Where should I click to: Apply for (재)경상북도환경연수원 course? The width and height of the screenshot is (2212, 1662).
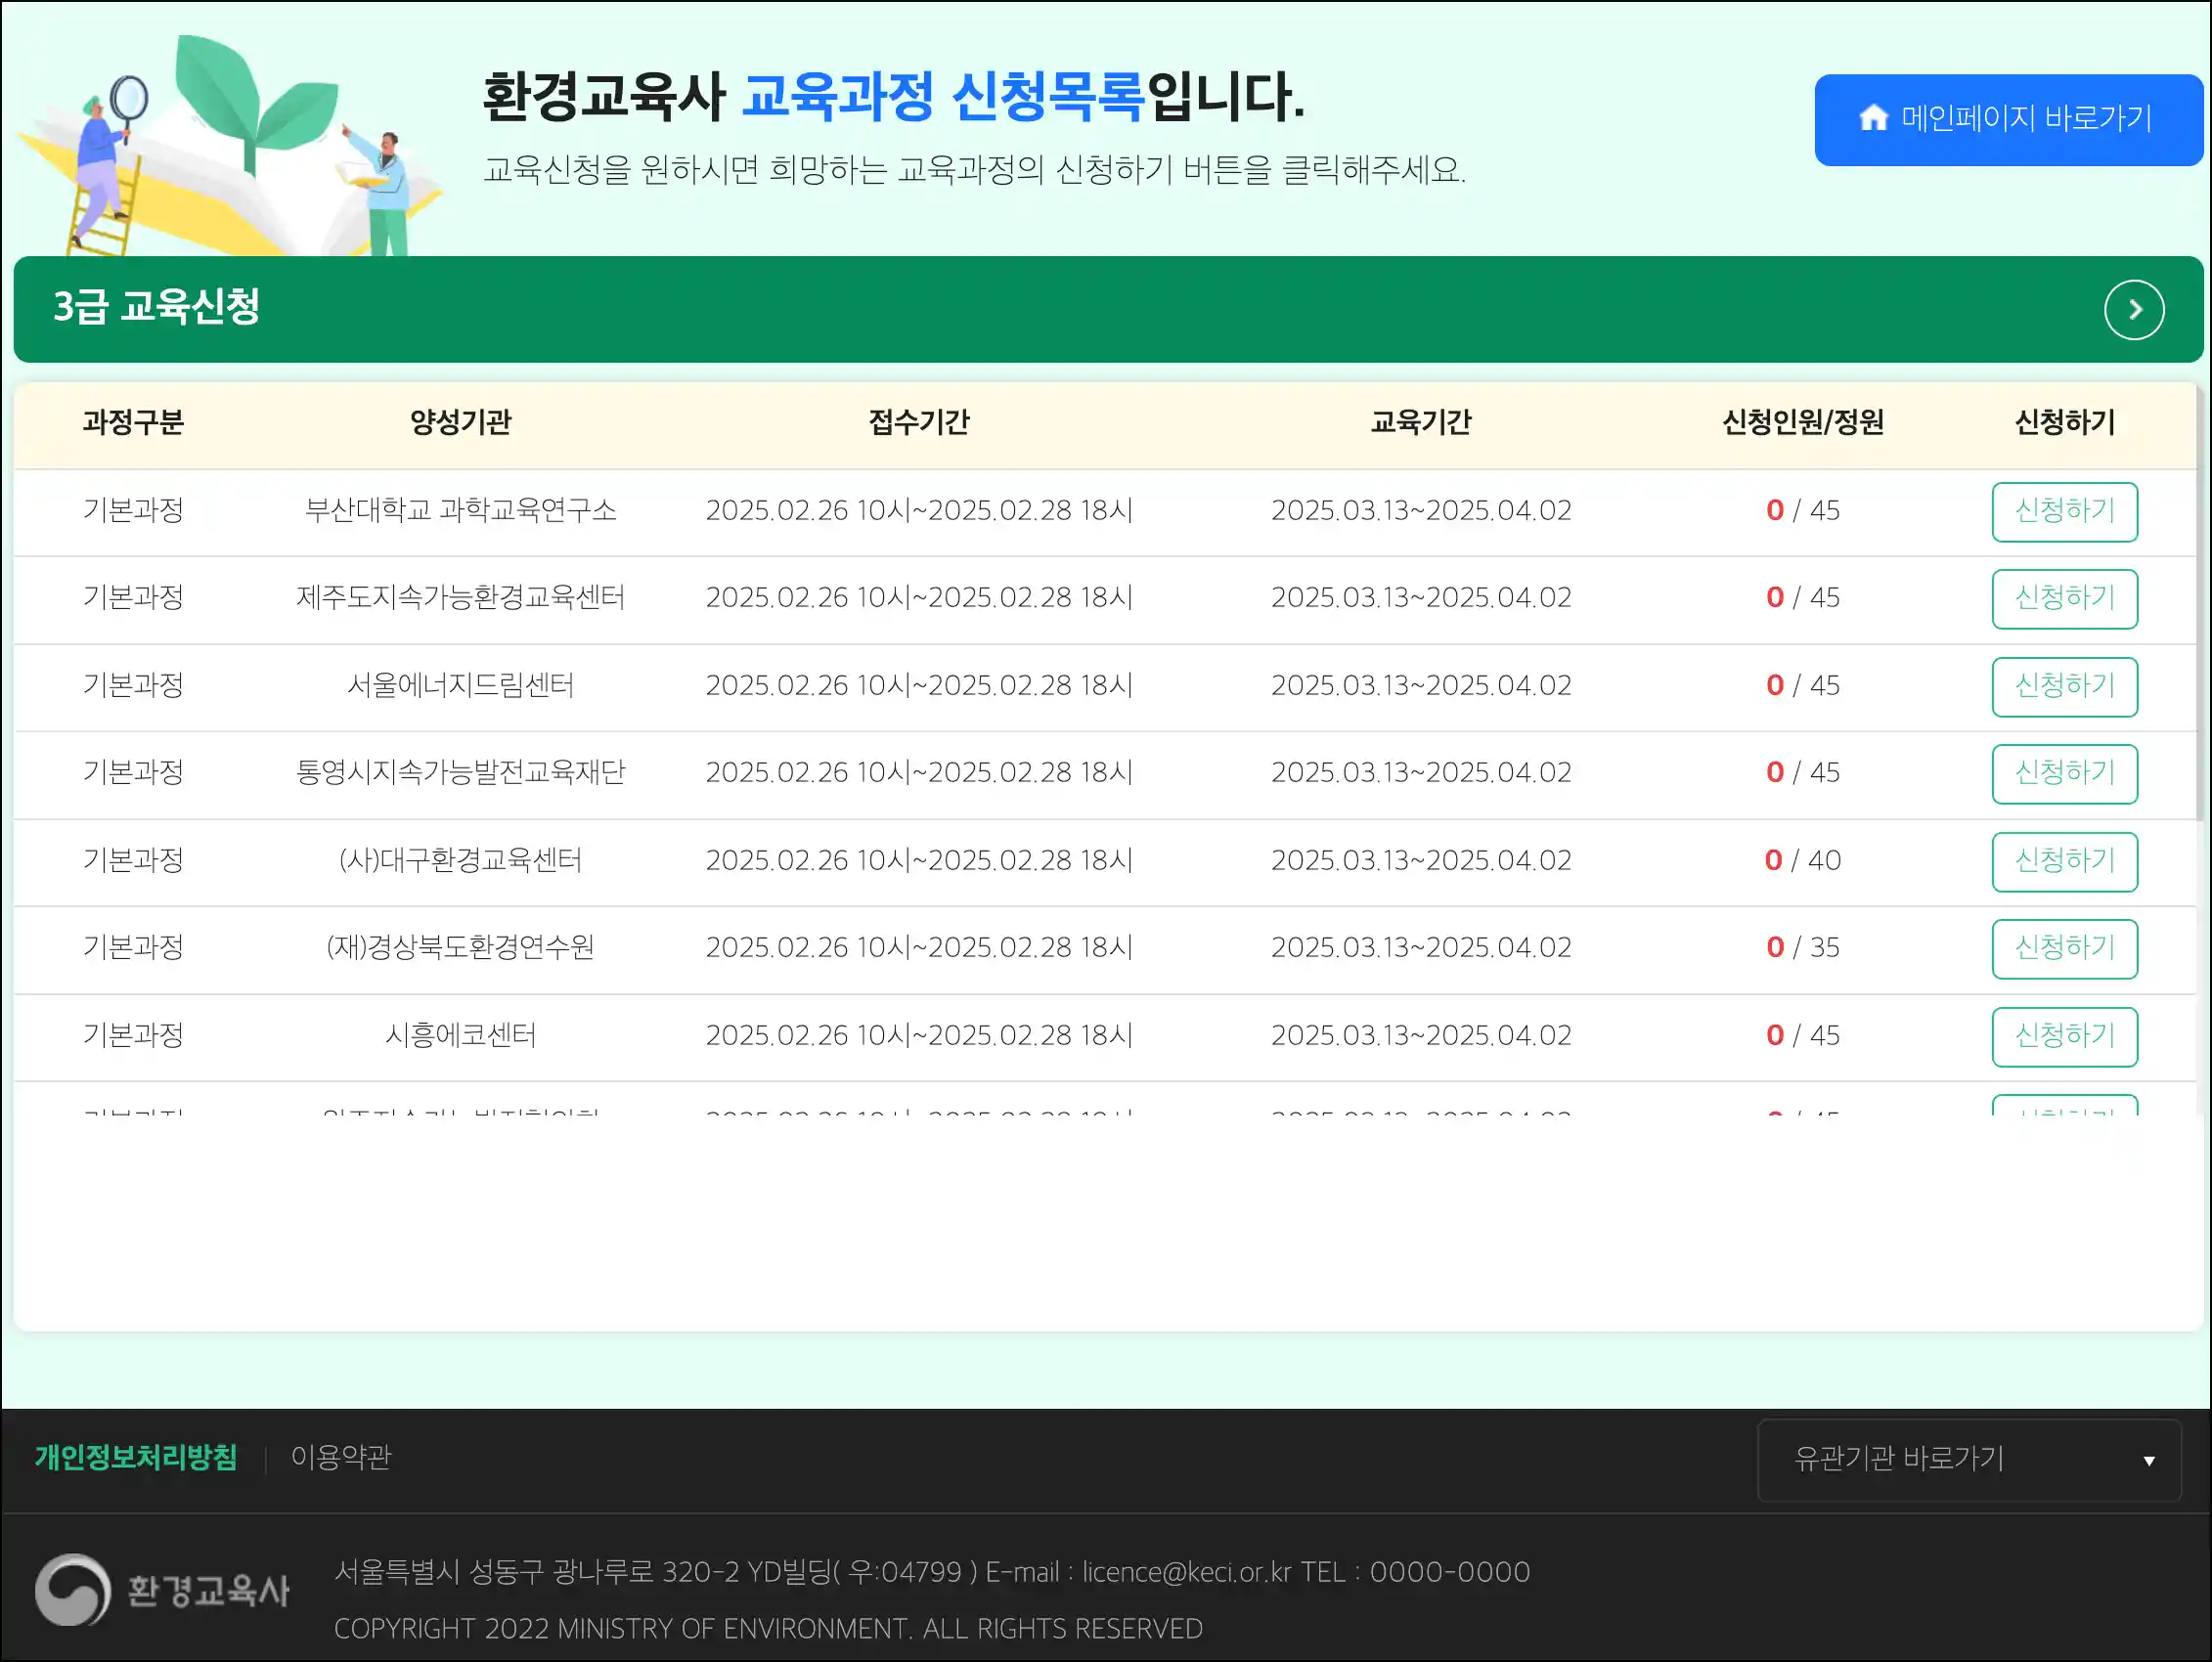pos(2063,948)
